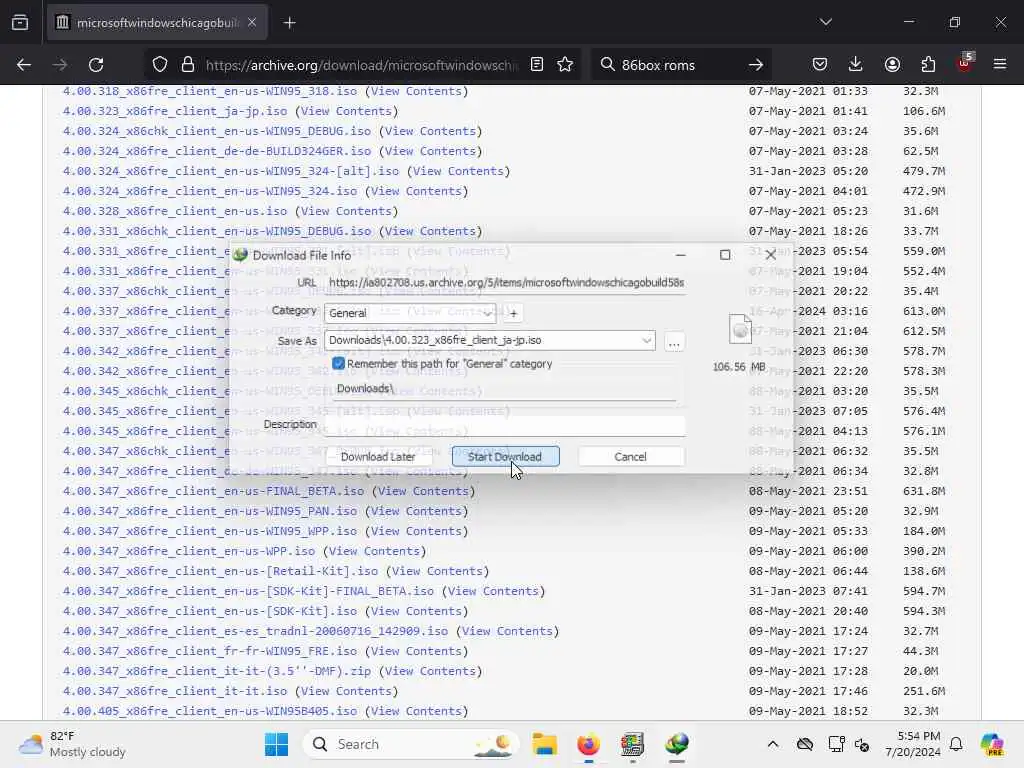Click the archive.org address bar URL
Screen dimensions: 1024x768
click(x=362, y=65)
